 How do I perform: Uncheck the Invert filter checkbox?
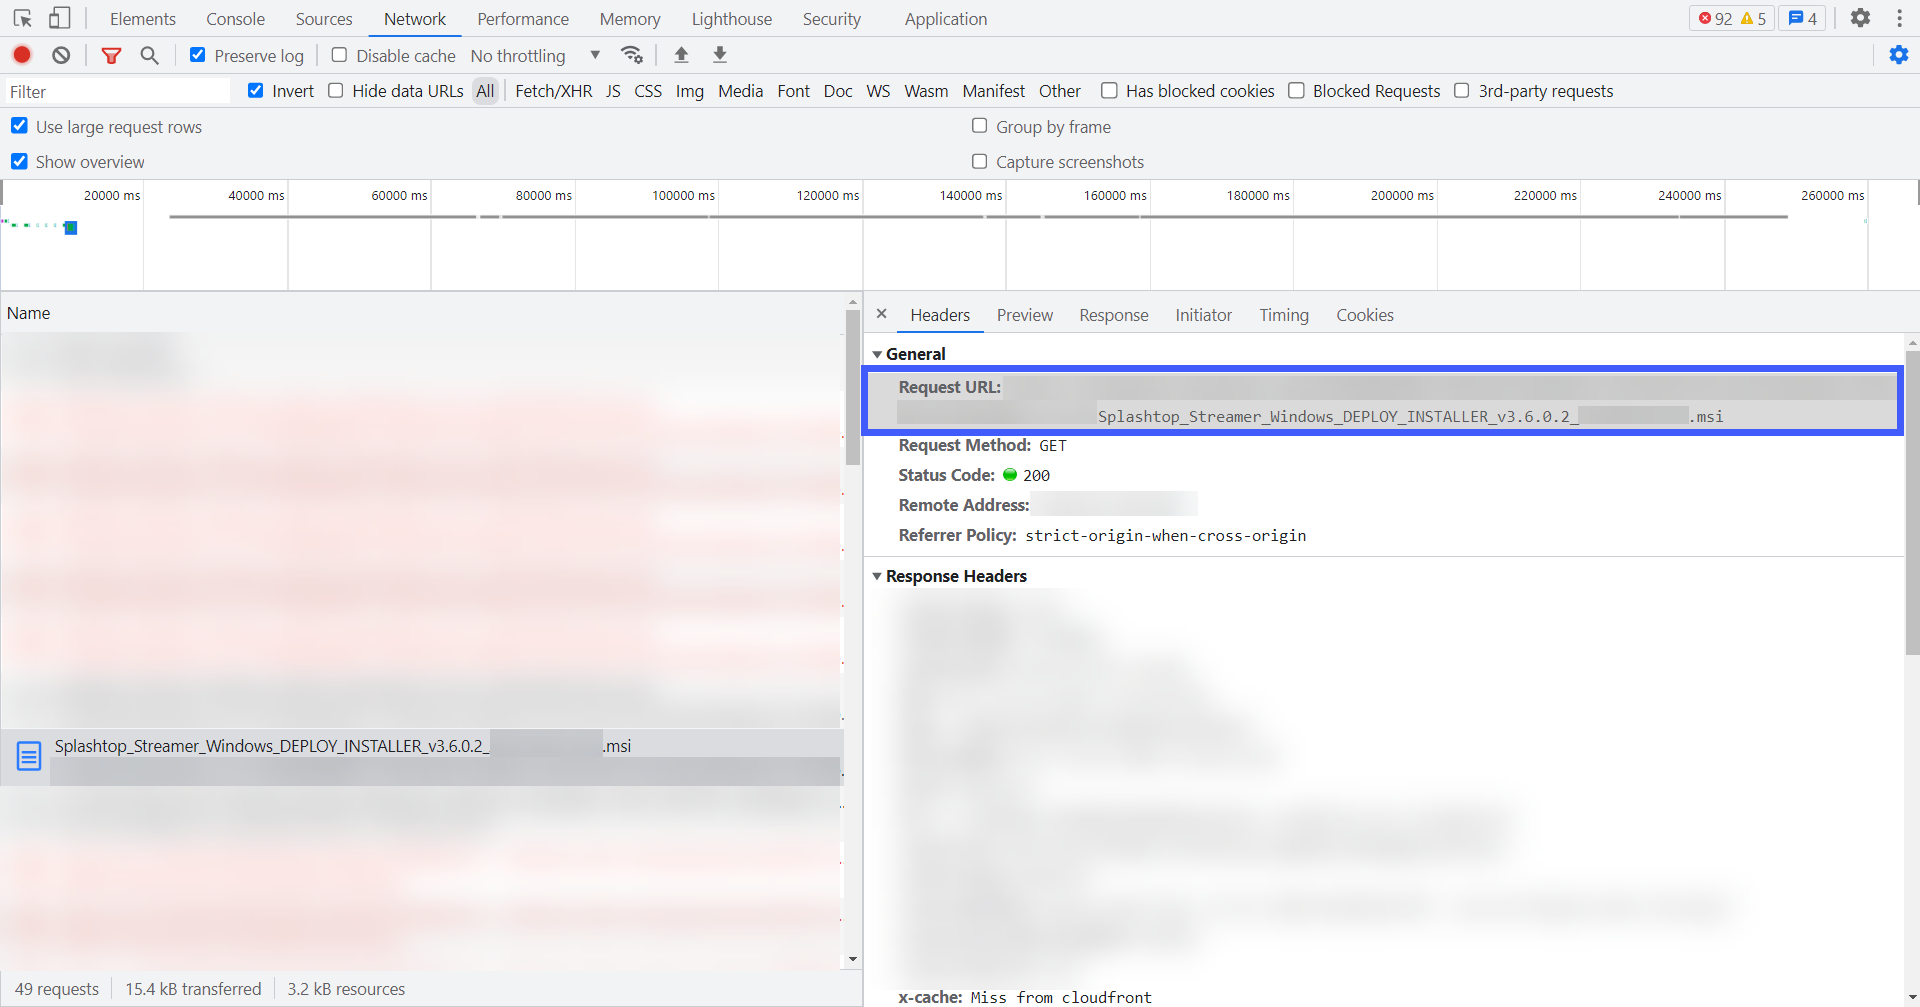[x=256, y=90]
